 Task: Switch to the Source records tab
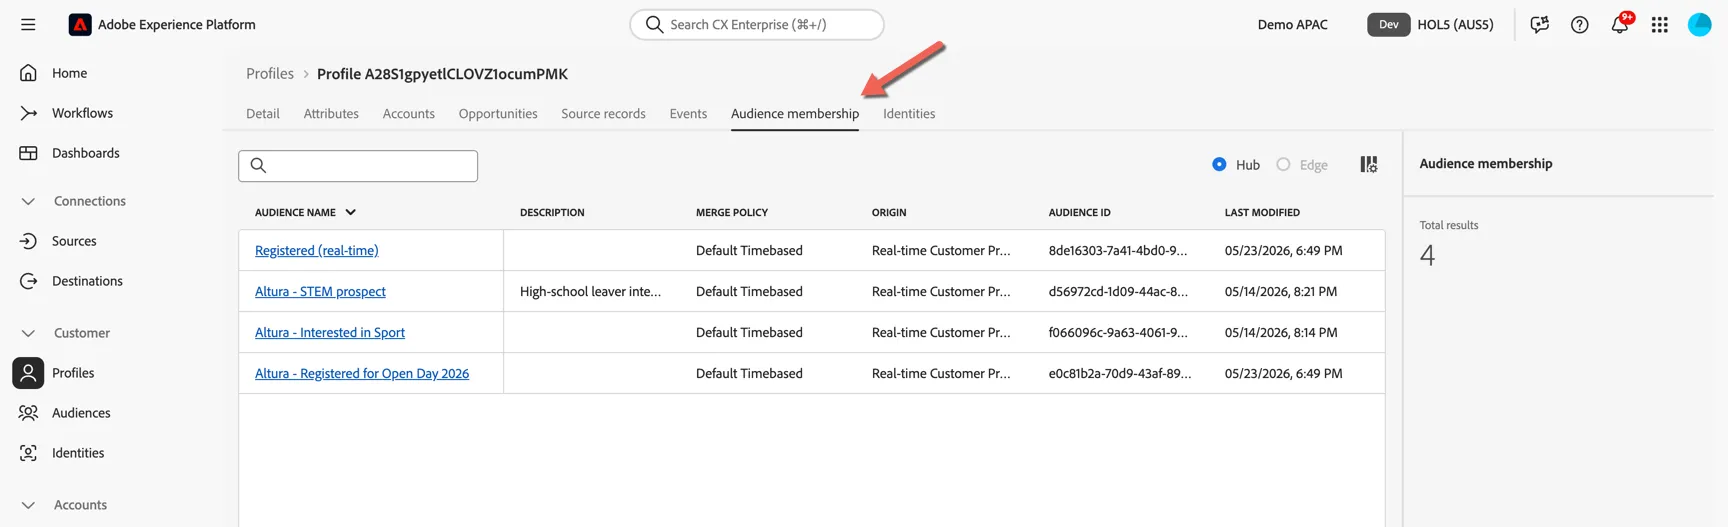click(x=603, y=114)
